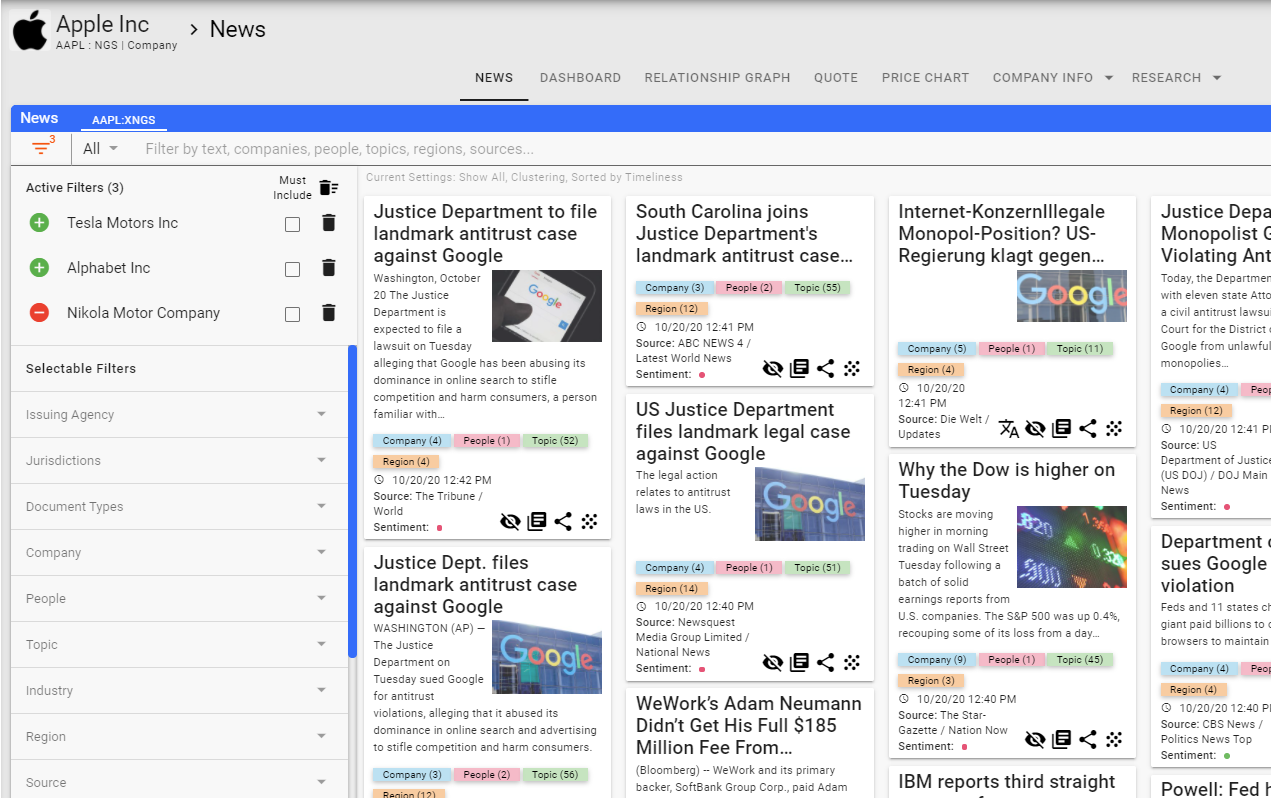Open reader view for Newsquest article
This screenshot has height=798, width=1271.
point(799,662)
